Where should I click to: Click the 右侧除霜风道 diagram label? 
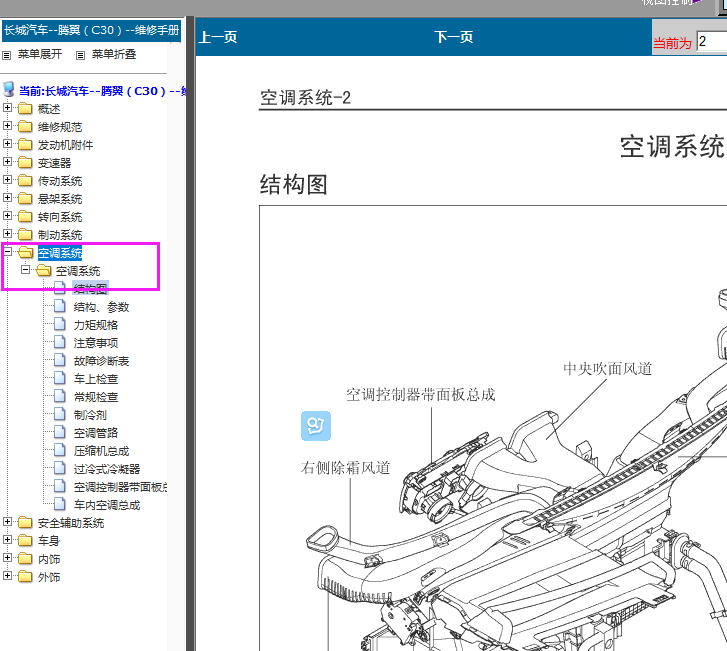(x=345, y=468)
